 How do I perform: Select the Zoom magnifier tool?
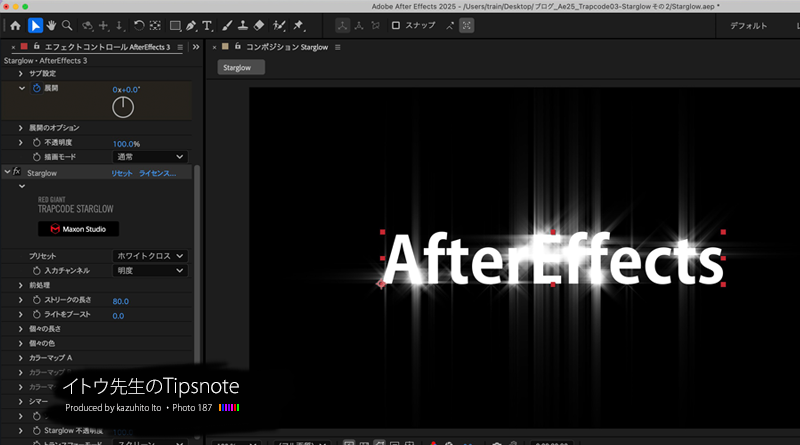click(67, 26)
